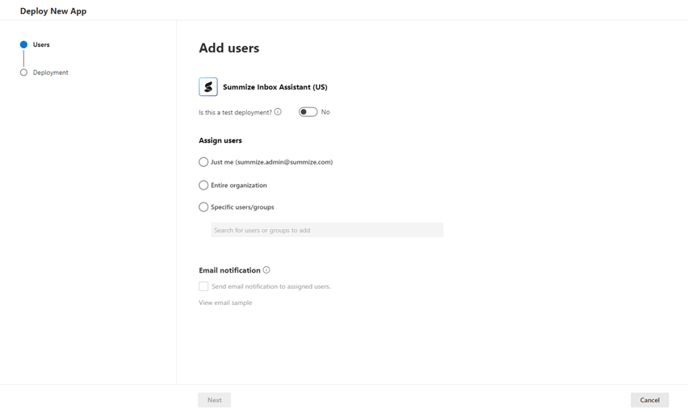Screen dimensions: 688x413
Task: Go to the Deployment step label
Action: click(50, 73)
